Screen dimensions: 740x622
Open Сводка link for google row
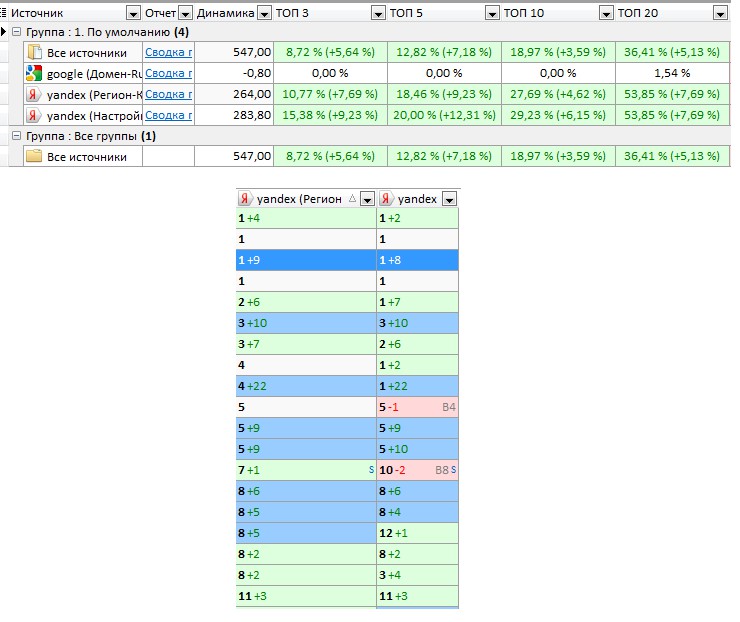pos(168,73)
